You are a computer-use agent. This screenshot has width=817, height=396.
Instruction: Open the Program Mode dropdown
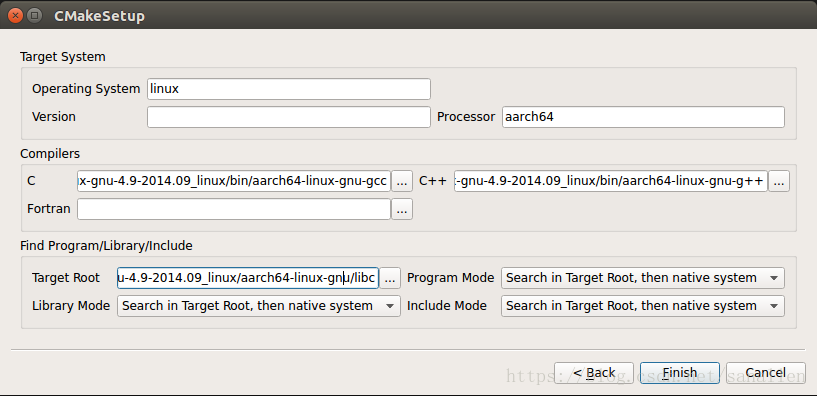(x=642, y=278)
